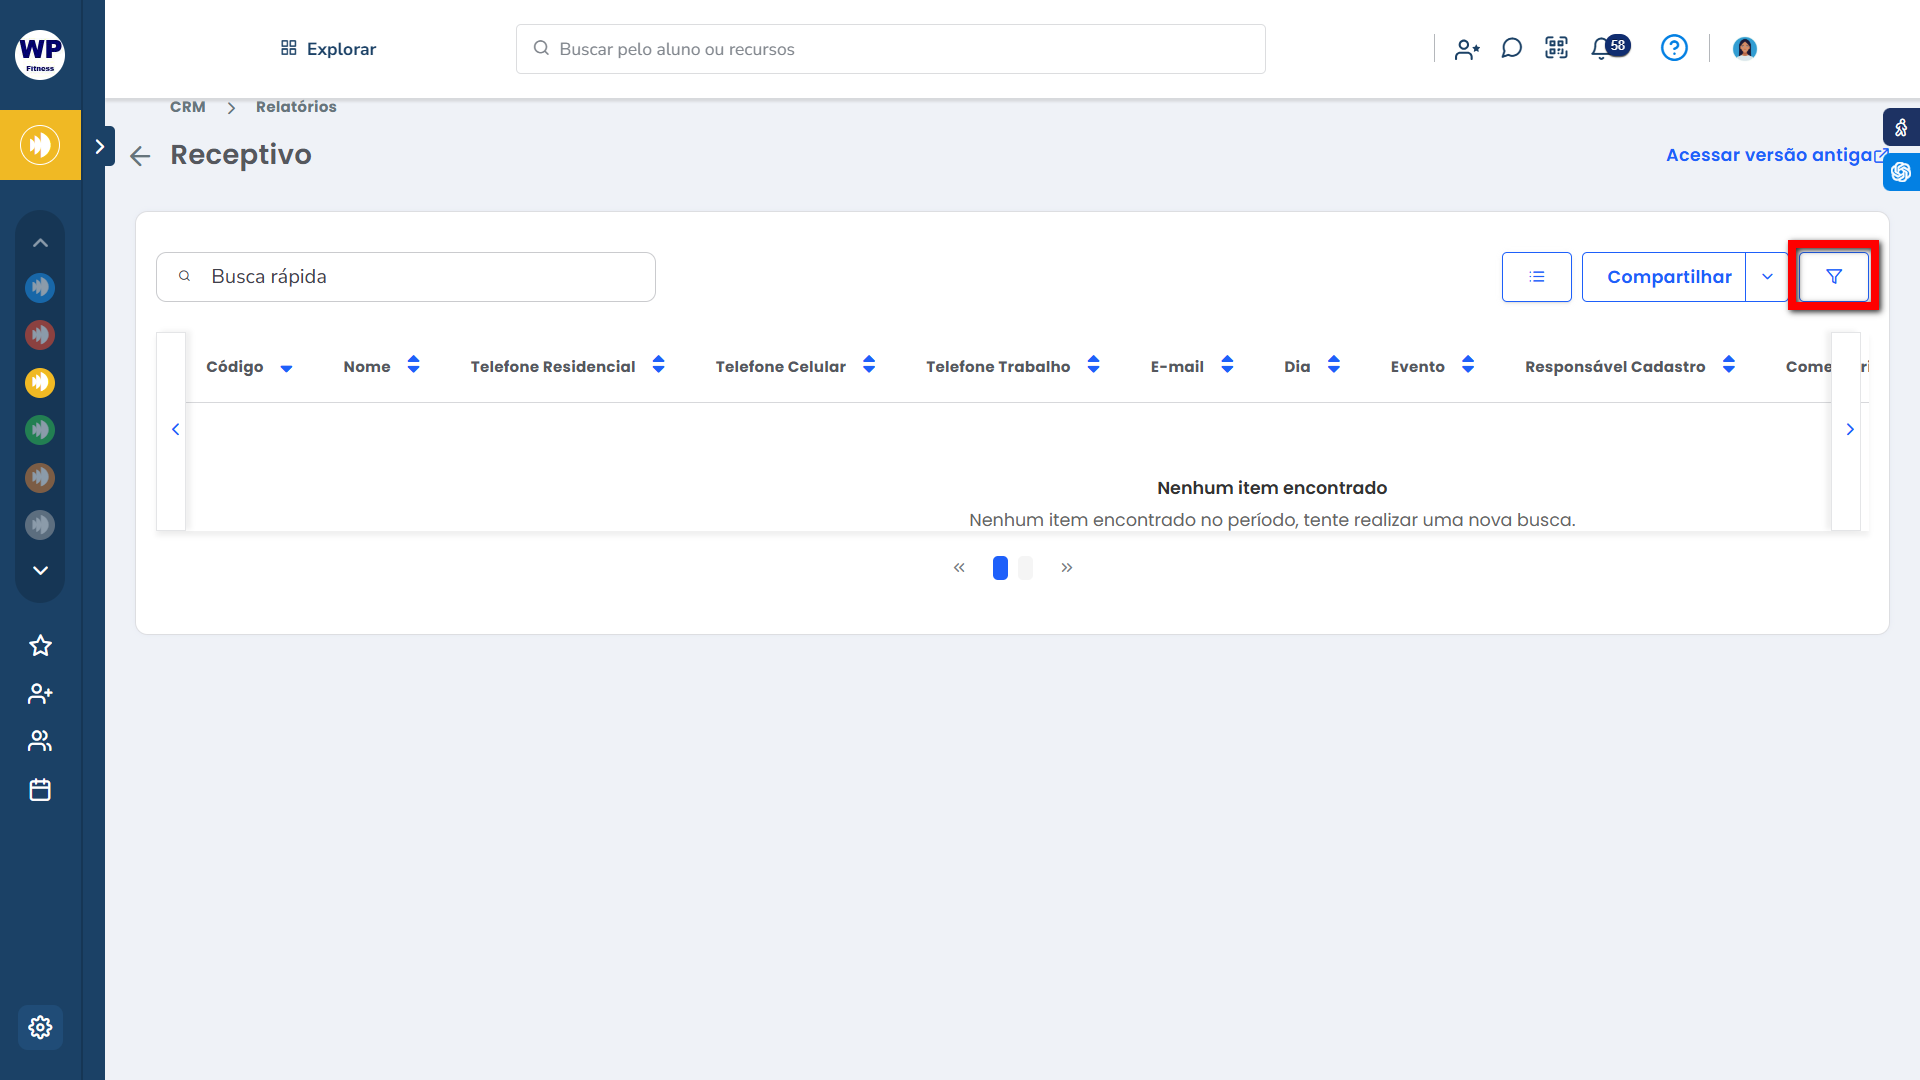Open the help question mark icon
Viewport: 1920px width, 1080px height.
pos(1673,48)
